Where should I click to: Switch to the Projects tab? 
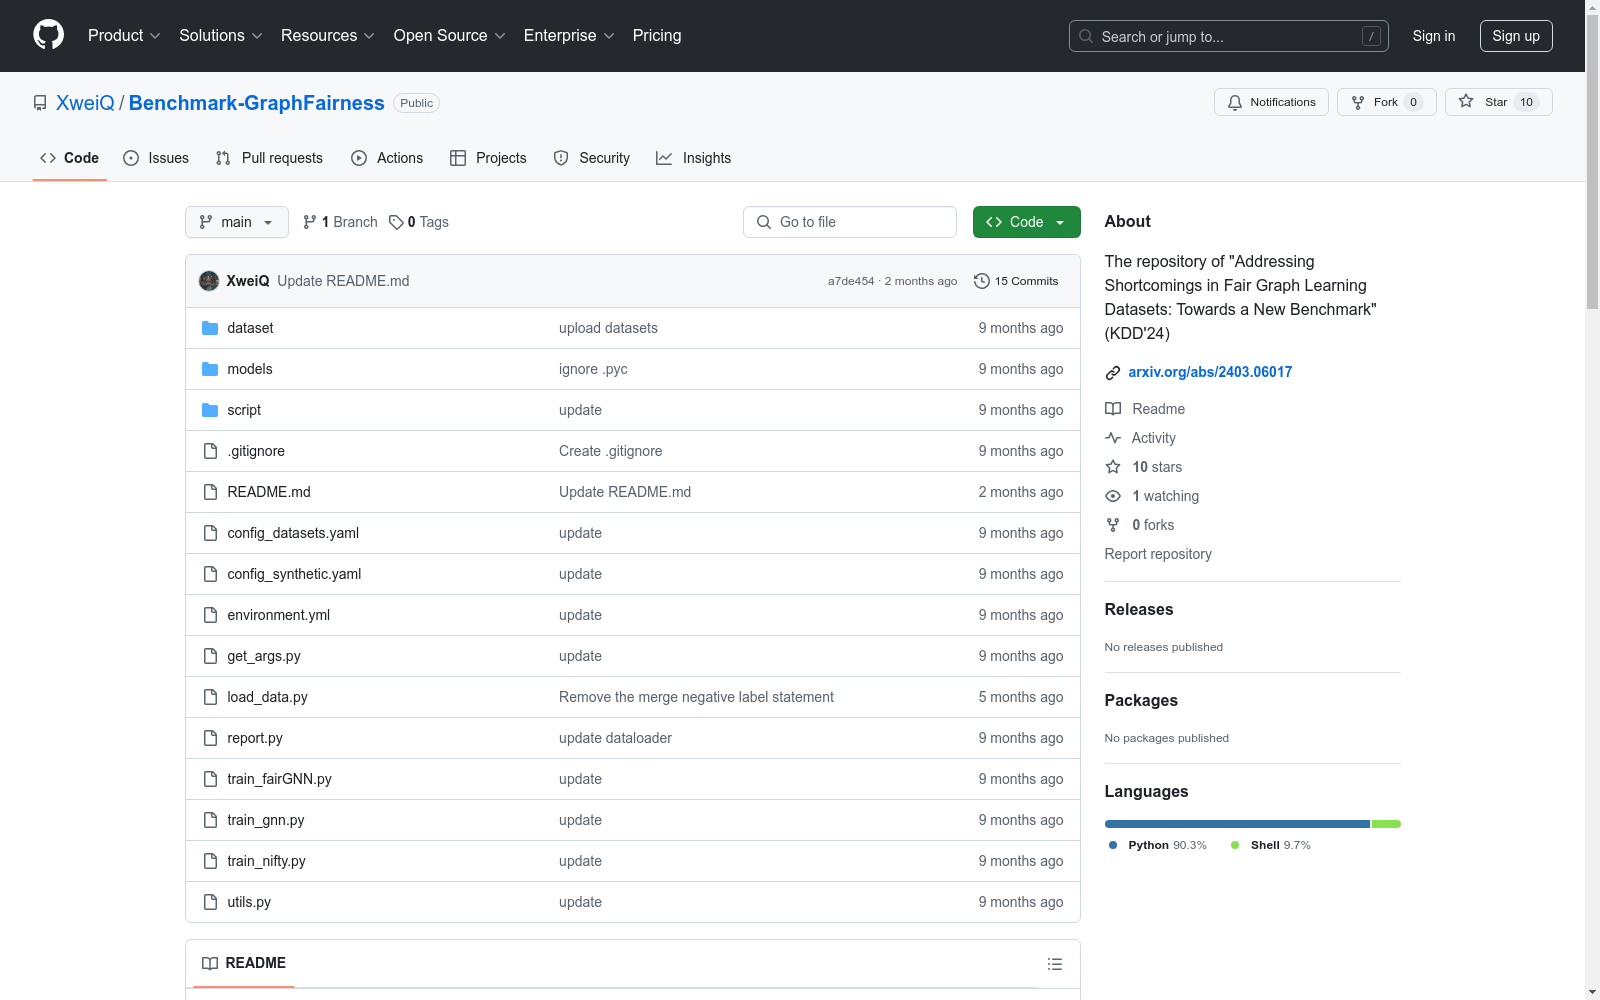pyautogui.click(x=488, y=158)
